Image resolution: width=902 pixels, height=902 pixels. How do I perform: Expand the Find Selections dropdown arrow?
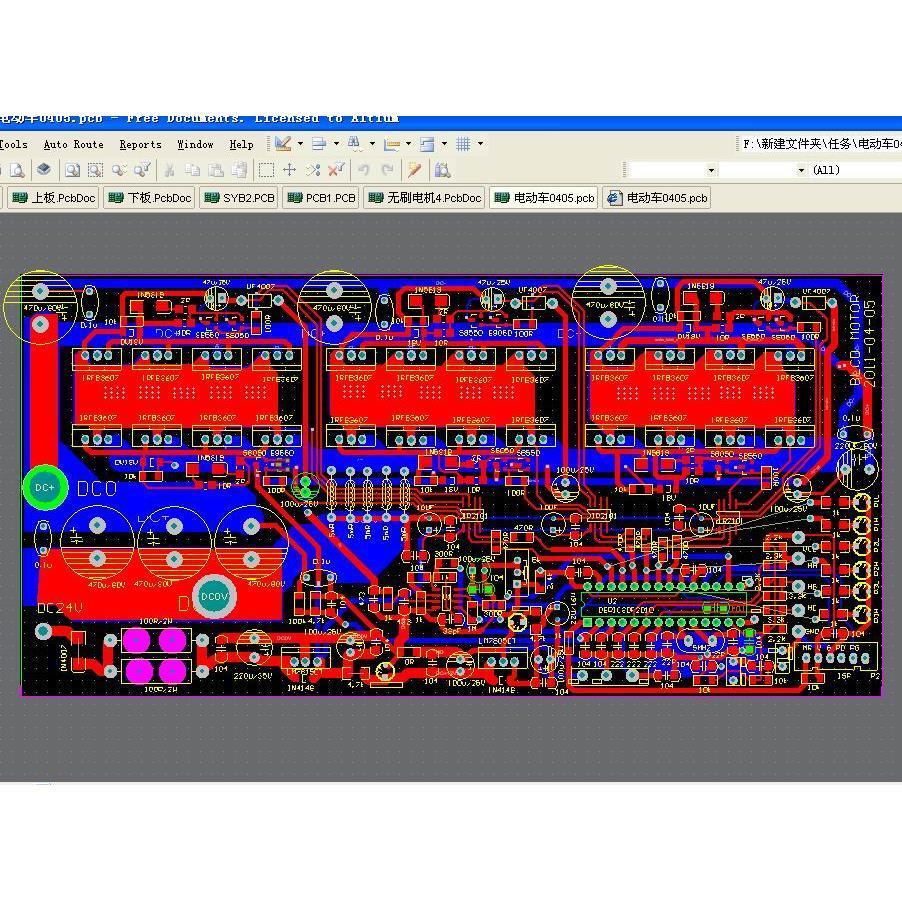click(x=372, y=144)
